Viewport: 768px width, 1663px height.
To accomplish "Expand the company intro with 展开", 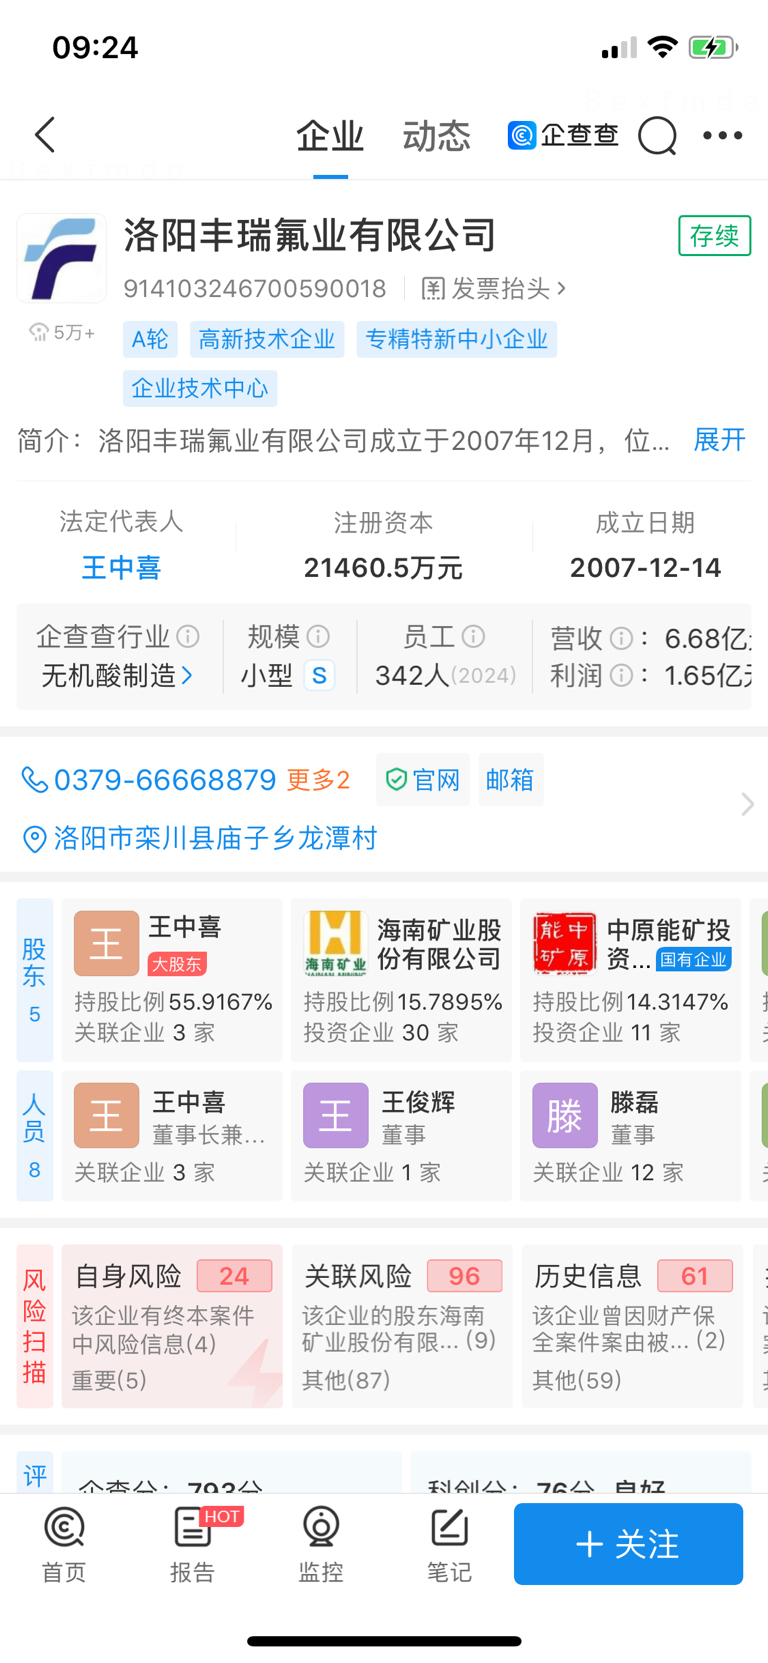I will click(720, 440).
